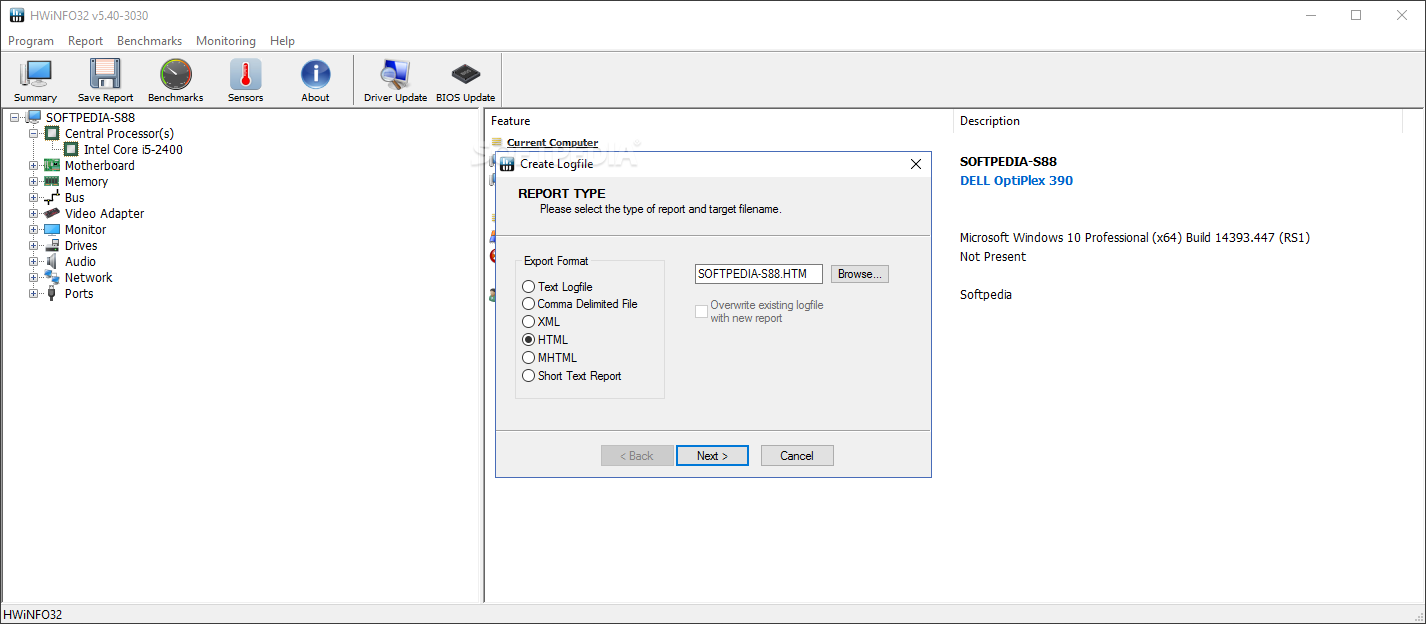Click the Audio speaker icon
This screenshot has width=1426, height=624.
coord(52,261)
